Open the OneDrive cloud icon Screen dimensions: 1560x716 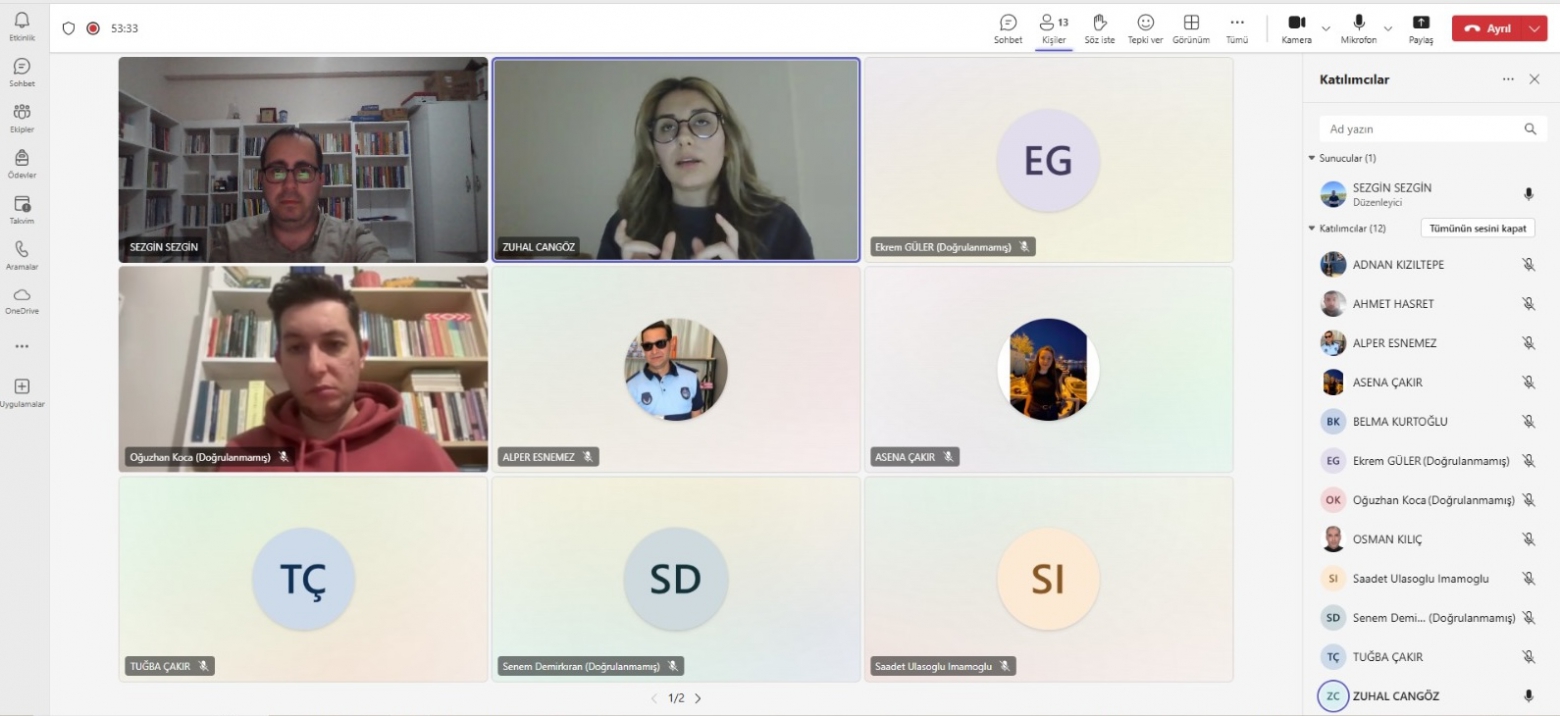pyautogui.click(x=22, y=300)
